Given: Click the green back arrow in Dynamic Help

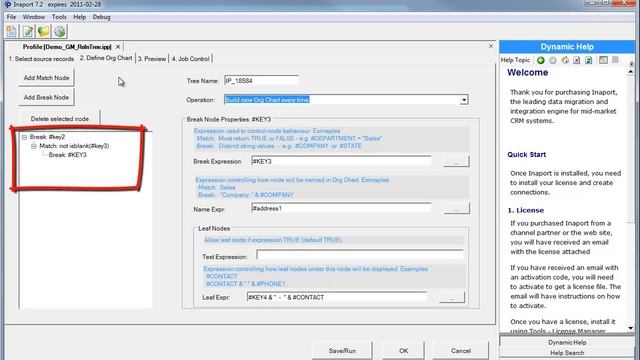Looking at the screenshot, I should click(540, 60).
